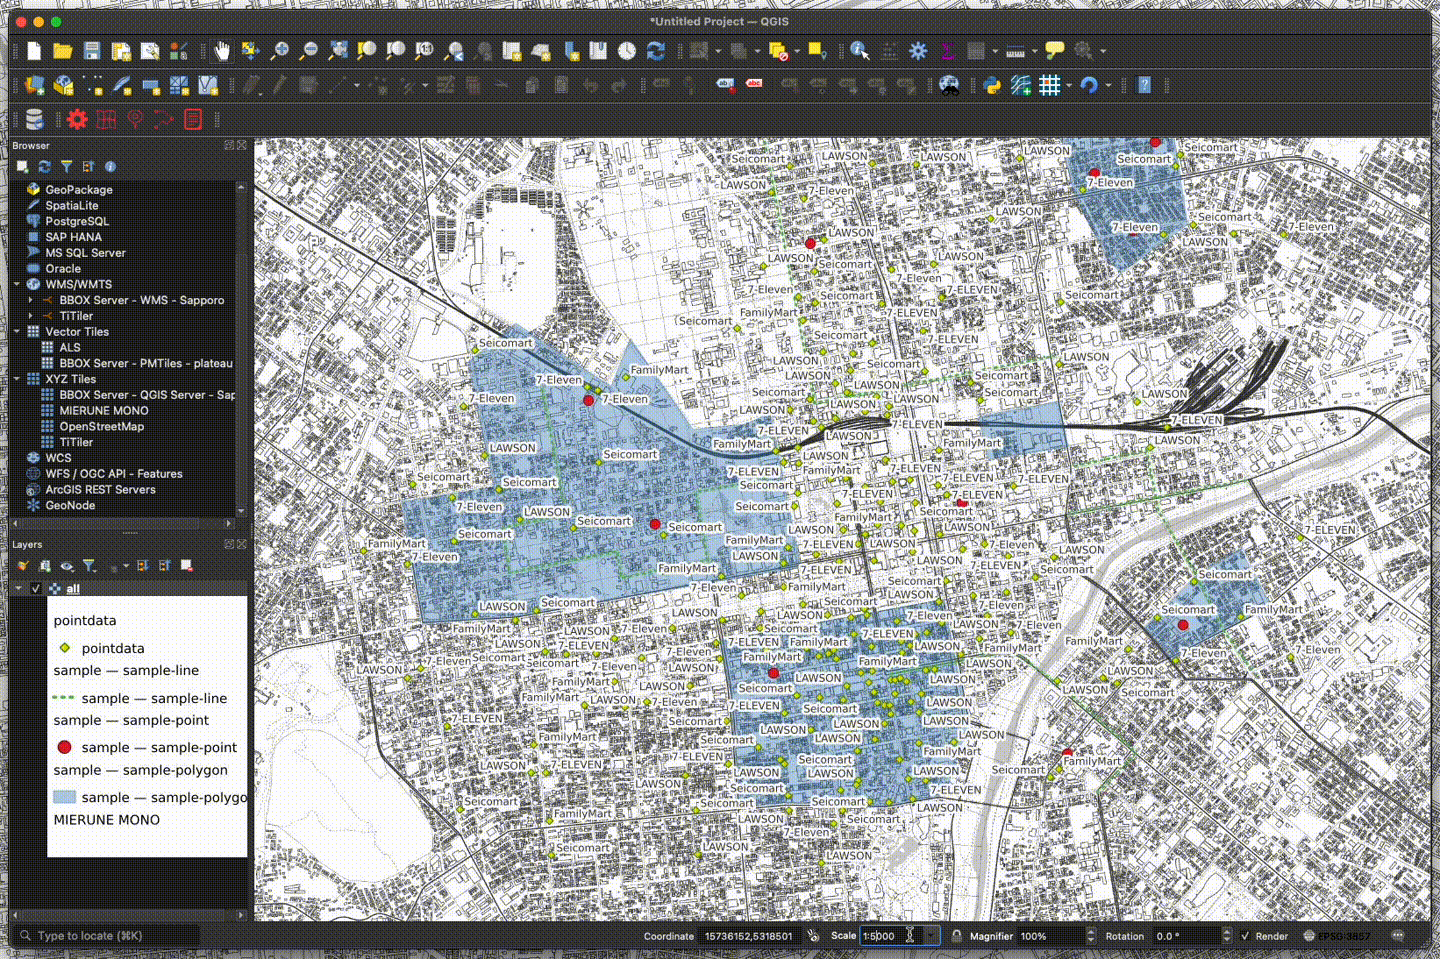Select the Identify Features tool
Image resolution: width=1440 pixels, height=959 pixels.
click(860, 51)
